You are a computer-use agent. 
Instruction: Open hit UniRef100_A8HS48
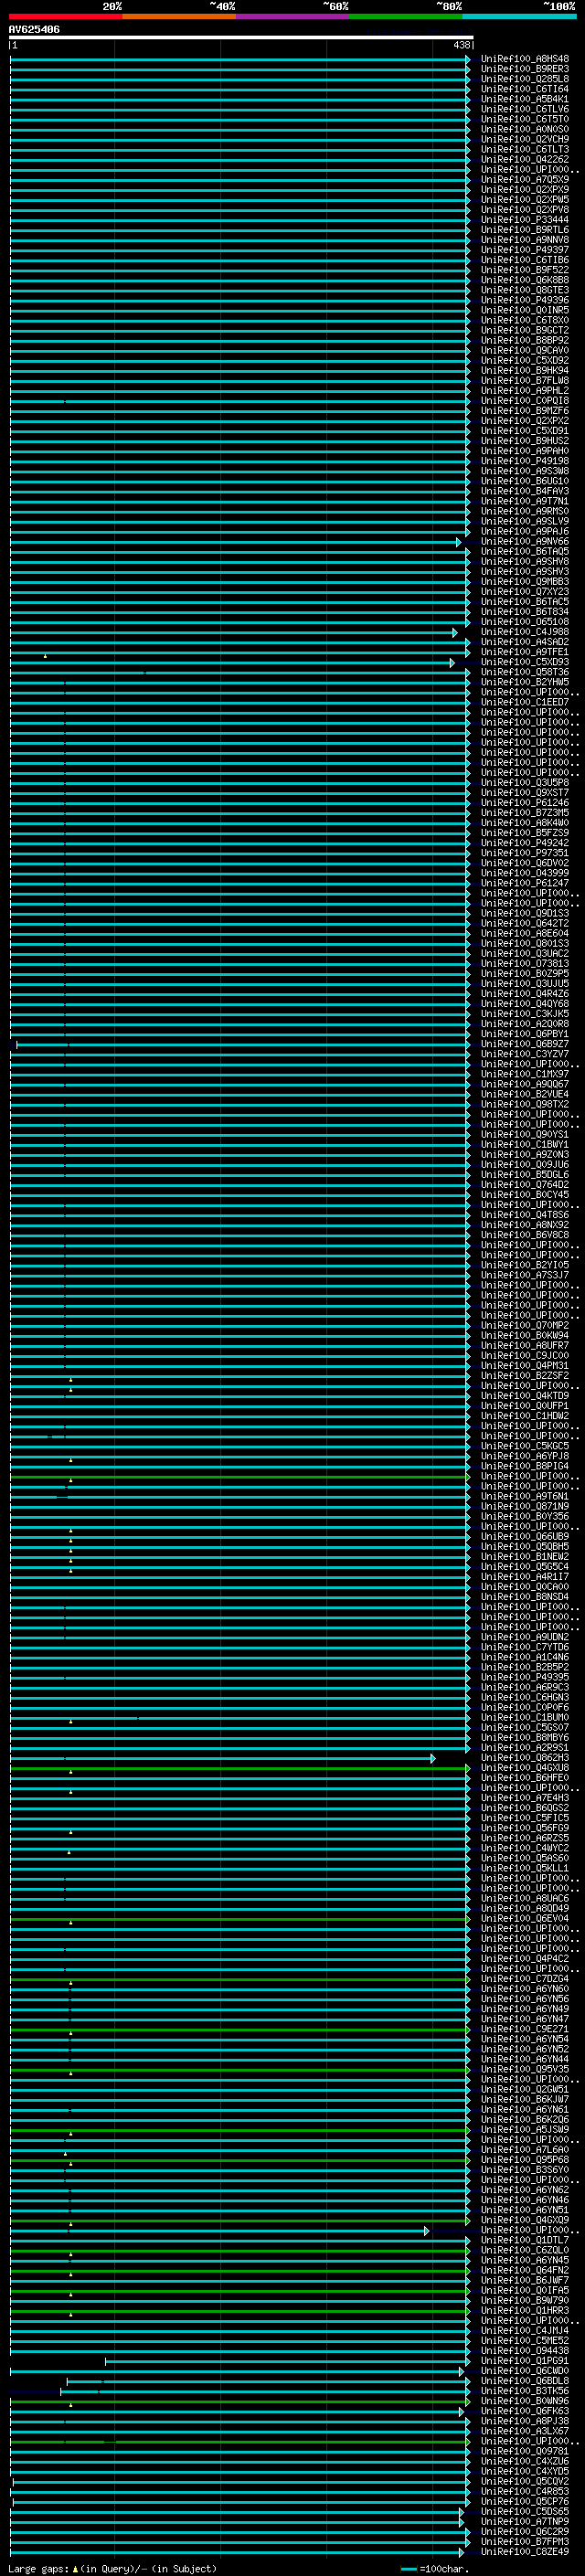click(525, 59)
